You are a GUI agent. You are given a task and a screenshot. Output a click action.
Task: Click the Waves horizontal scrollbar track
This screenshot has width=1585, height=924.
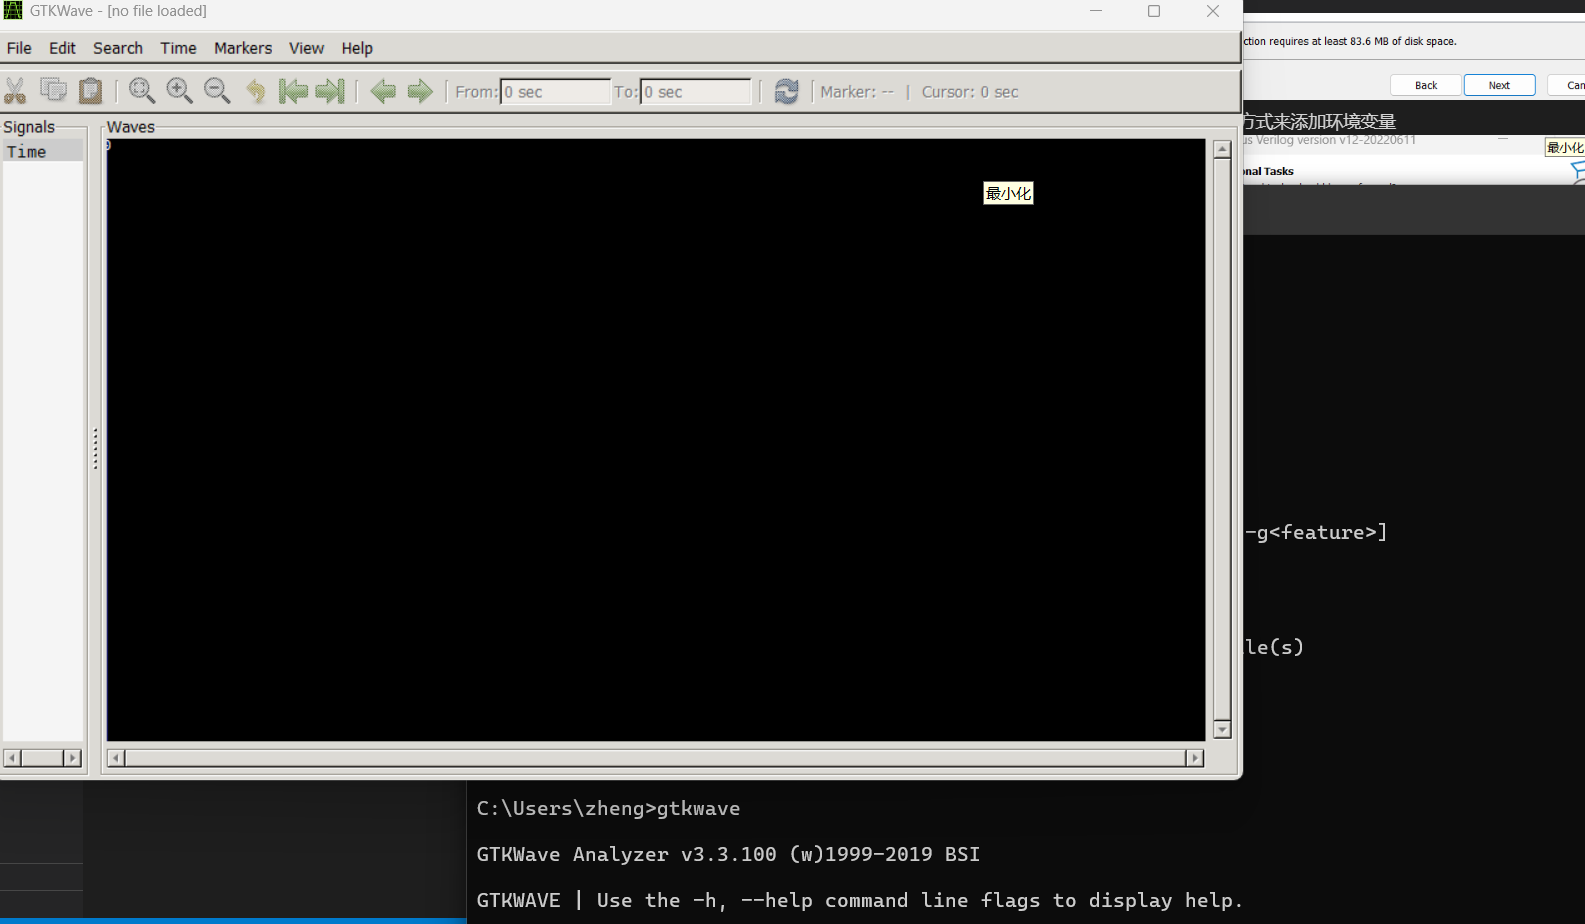[655, 758]
